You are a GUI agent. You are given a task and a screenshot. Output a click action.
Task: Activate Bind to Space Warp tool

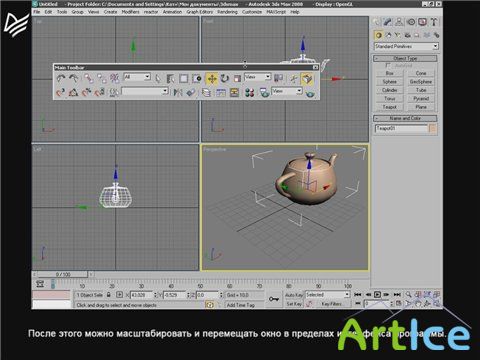(114, 79)
